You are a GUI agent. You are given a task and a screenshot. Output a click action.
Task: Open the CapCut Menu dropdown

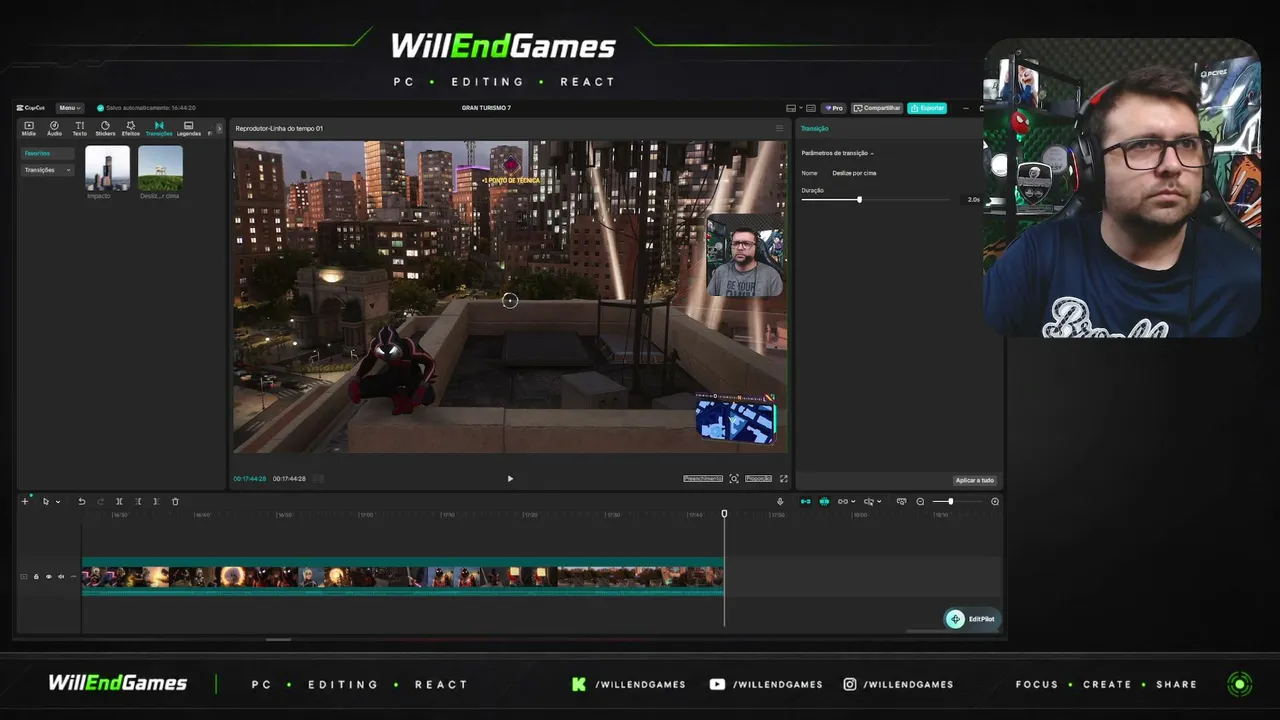coord(69,108)
